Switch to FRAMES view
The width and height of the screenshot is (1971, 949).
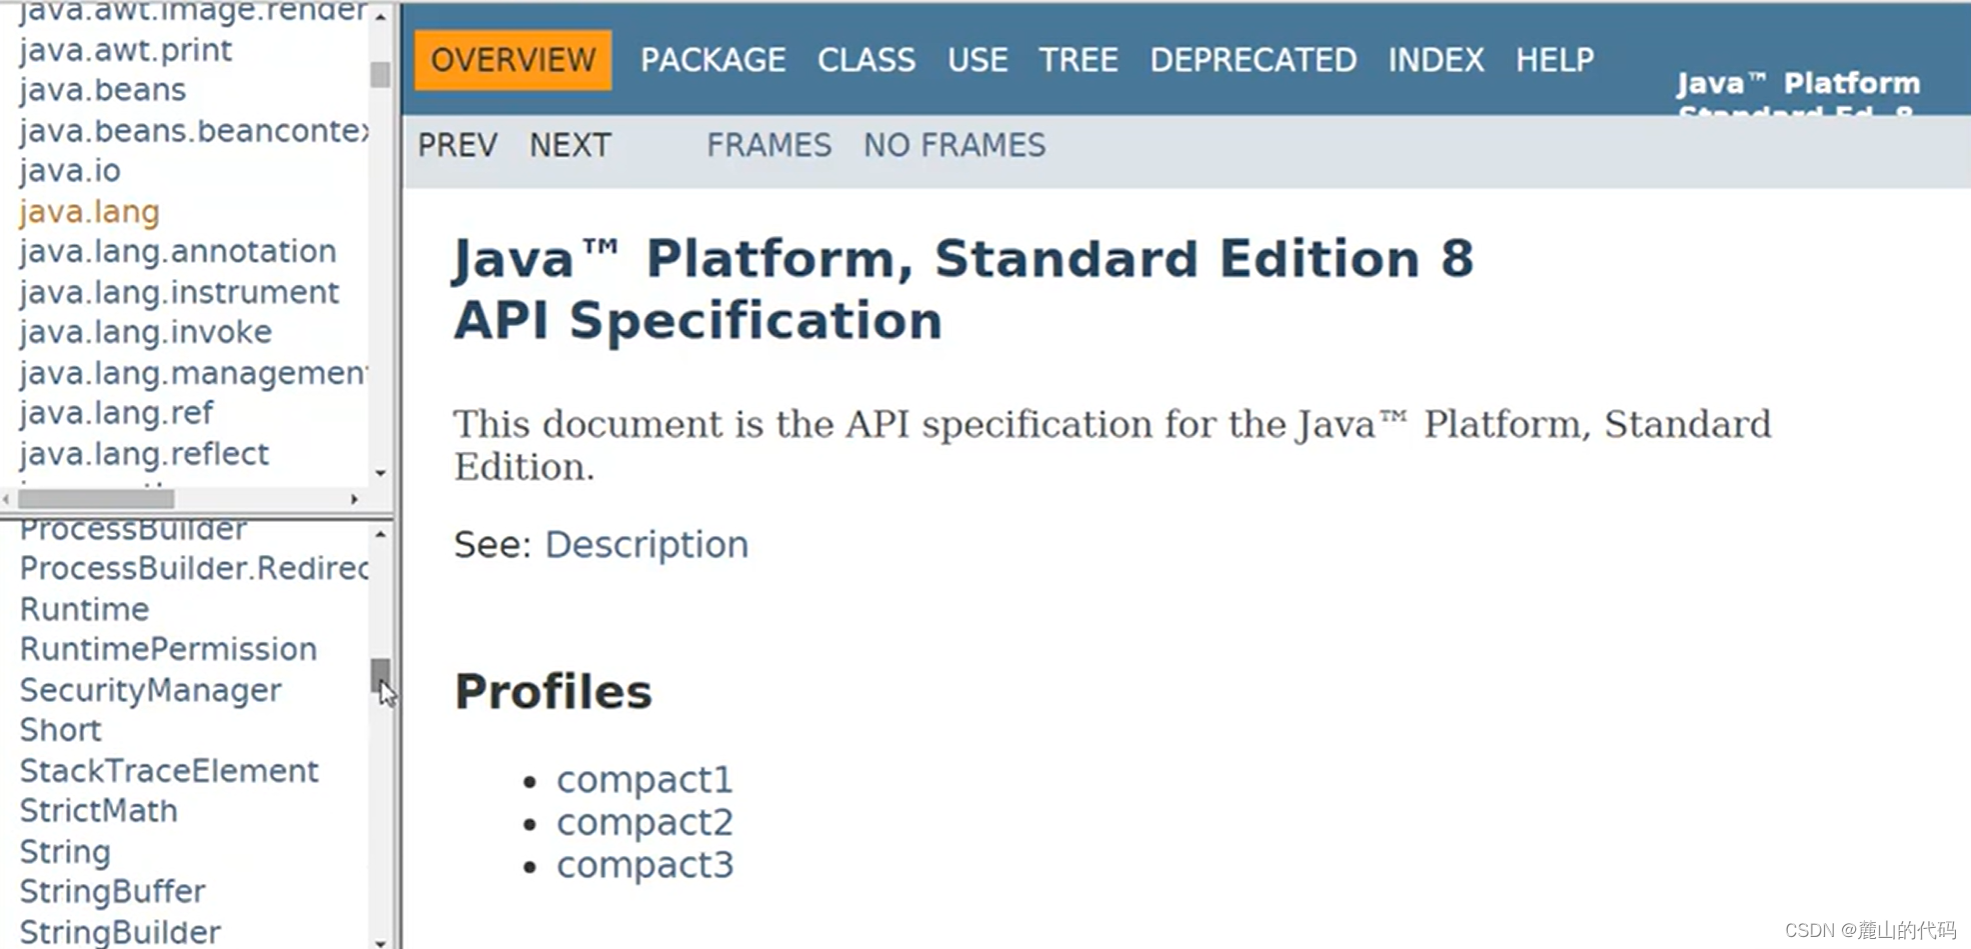(x=769, y=145)
